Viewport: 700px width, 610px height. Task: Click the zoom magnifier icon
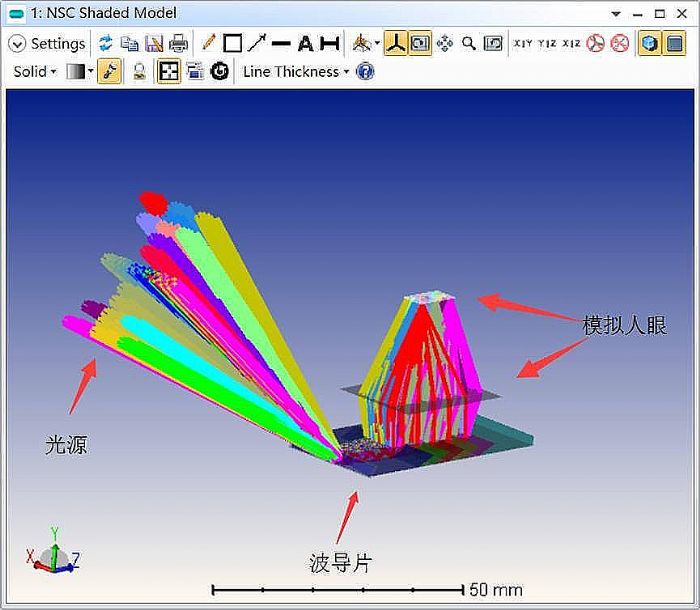(468, 43)
